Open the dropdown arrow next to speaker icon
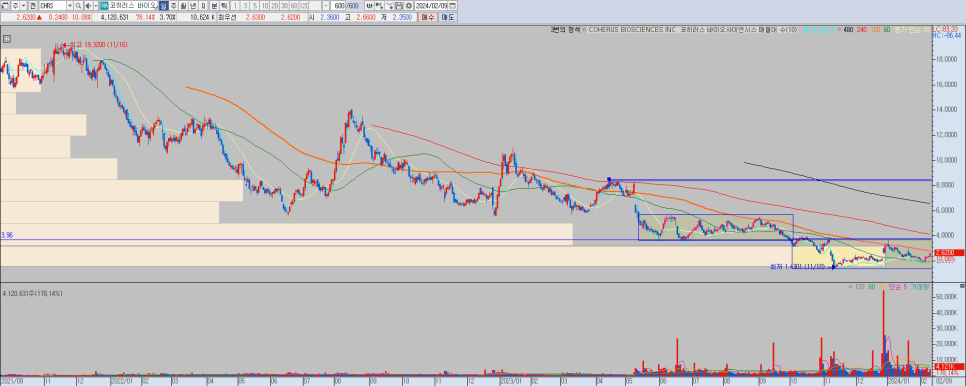This screenshot has height=386, width=966. point(95,6)
